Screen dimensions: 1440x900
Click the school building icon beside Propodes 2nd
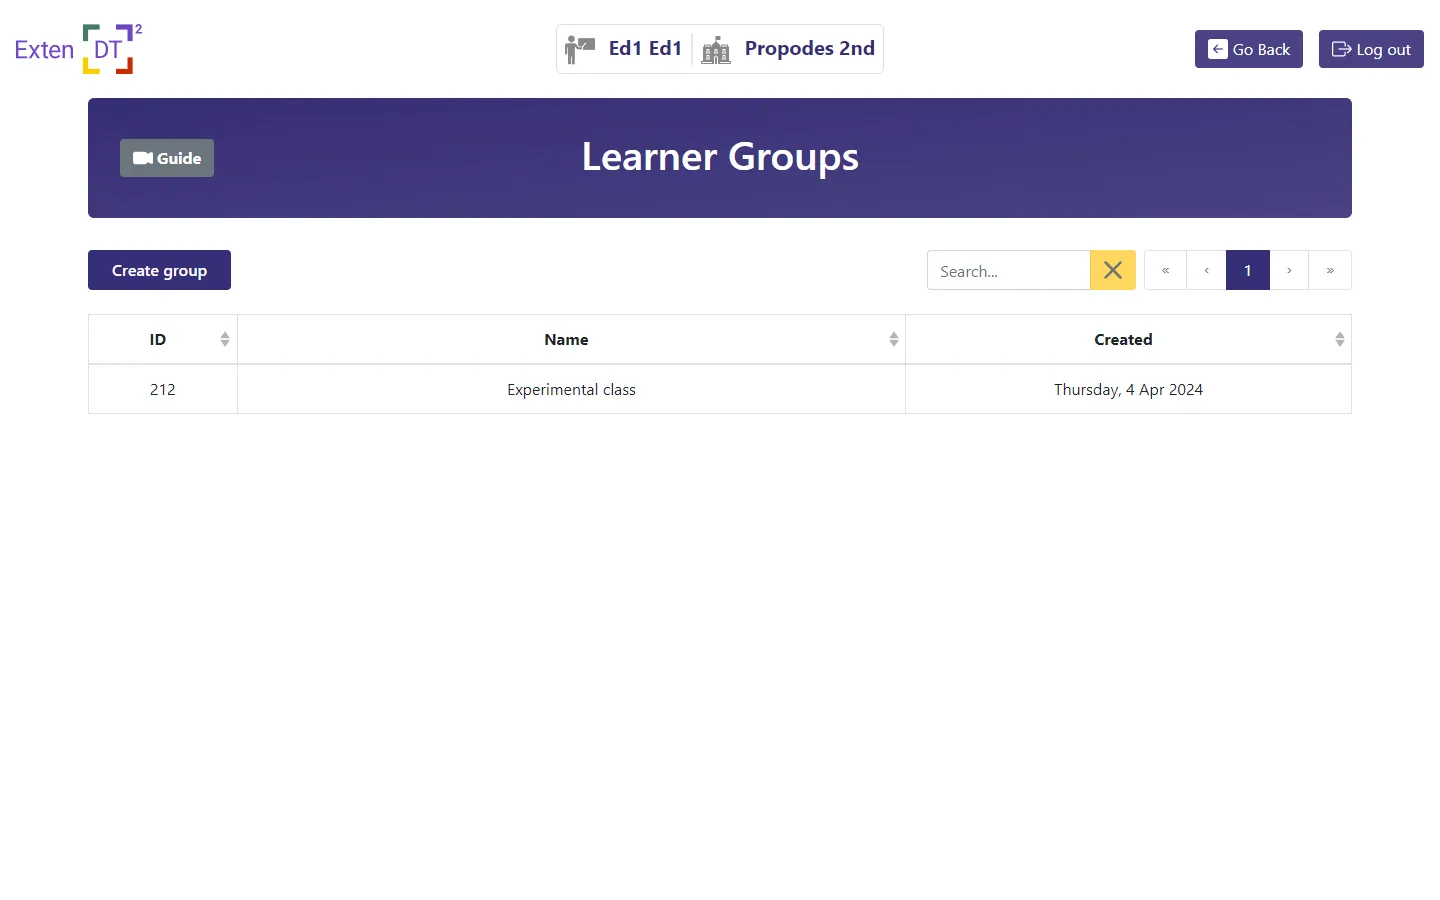point(715,49)
